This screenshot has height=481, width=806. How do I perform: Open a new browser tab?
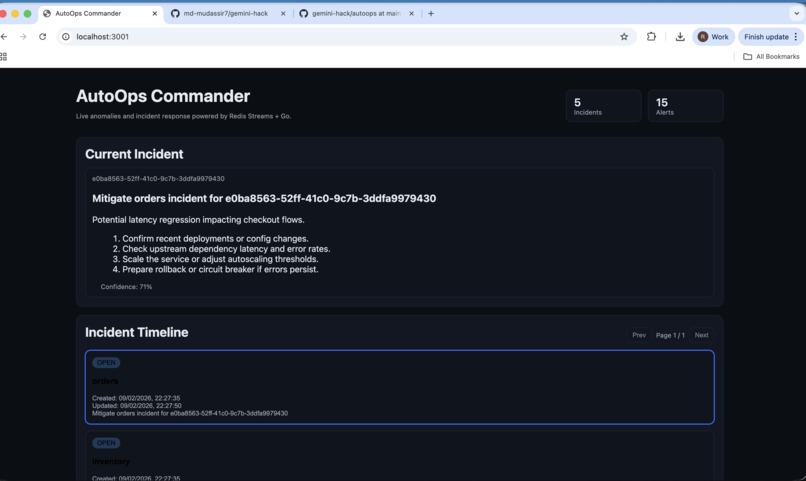(x=431, y=13)
